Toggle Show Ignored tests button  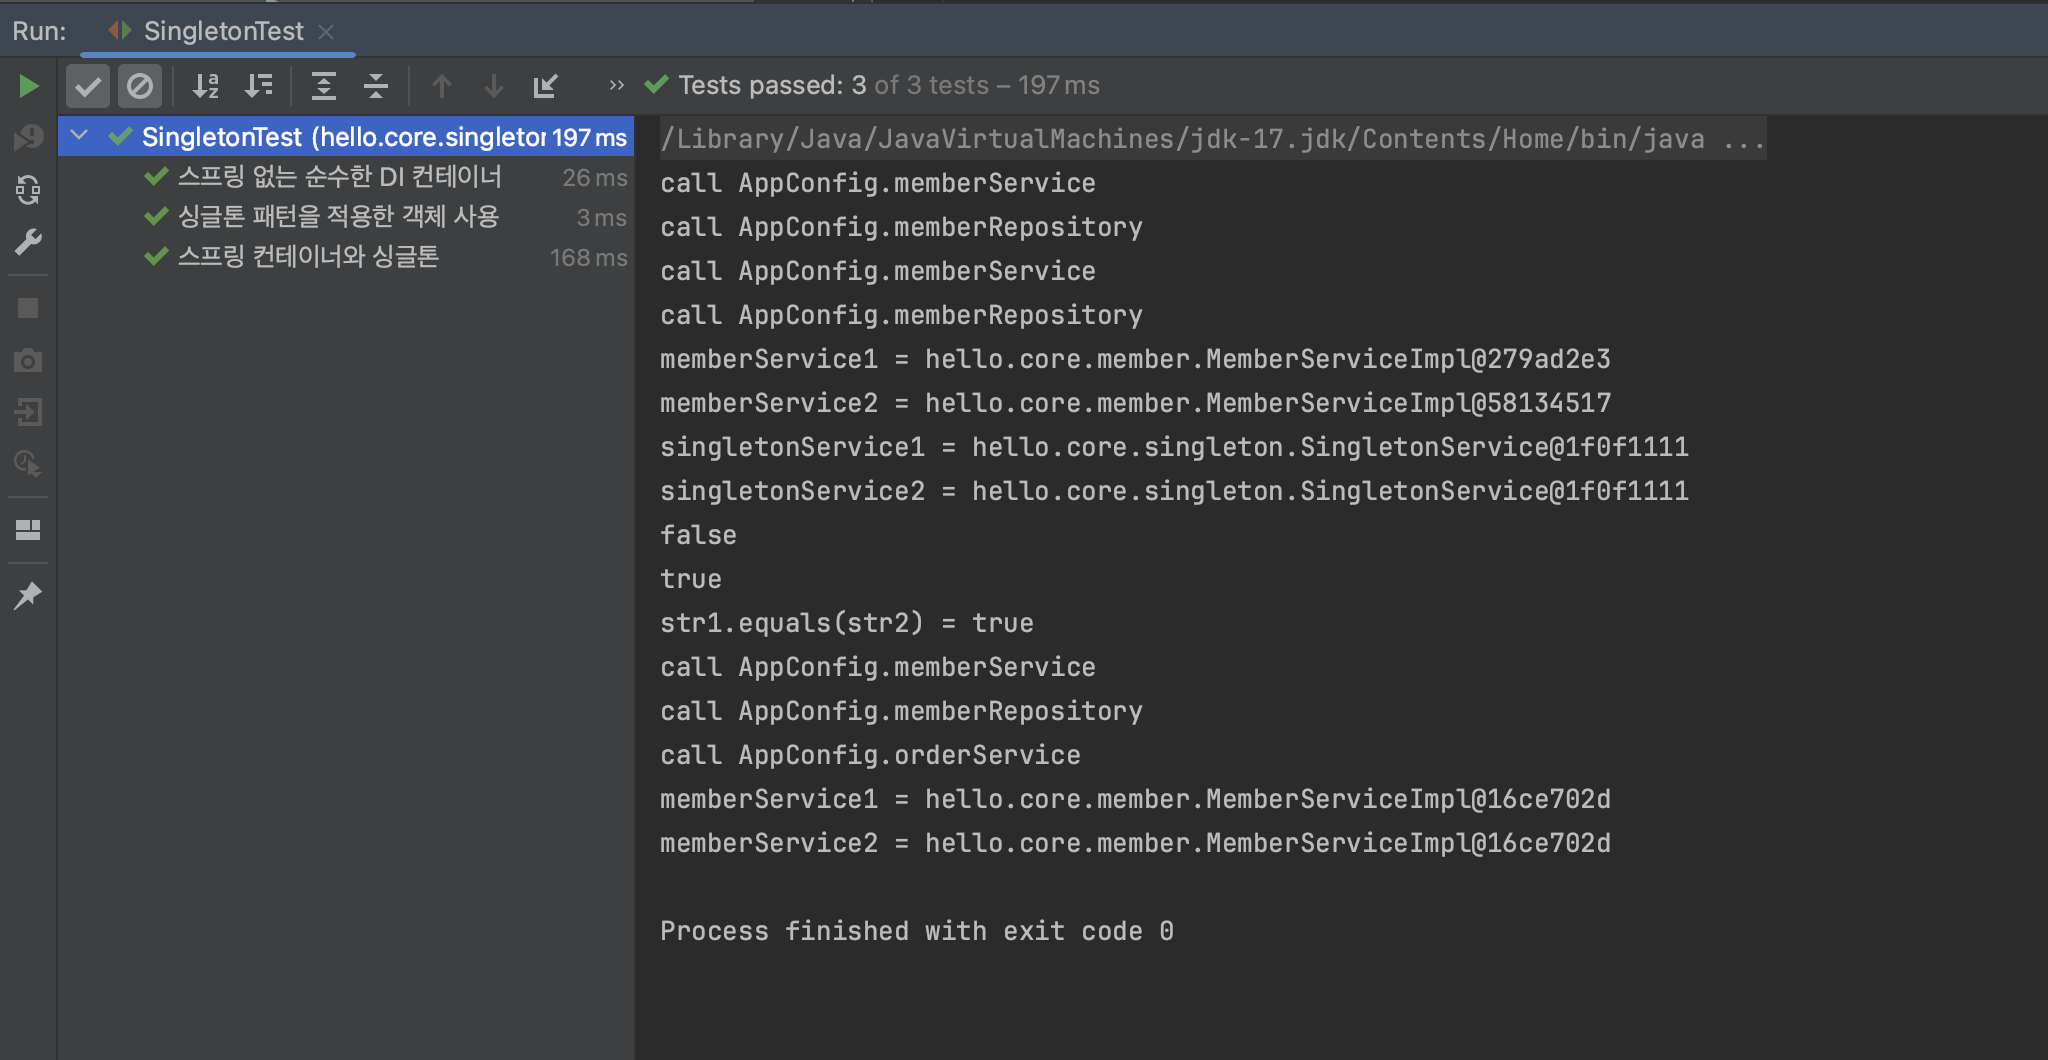pos(140,86)
